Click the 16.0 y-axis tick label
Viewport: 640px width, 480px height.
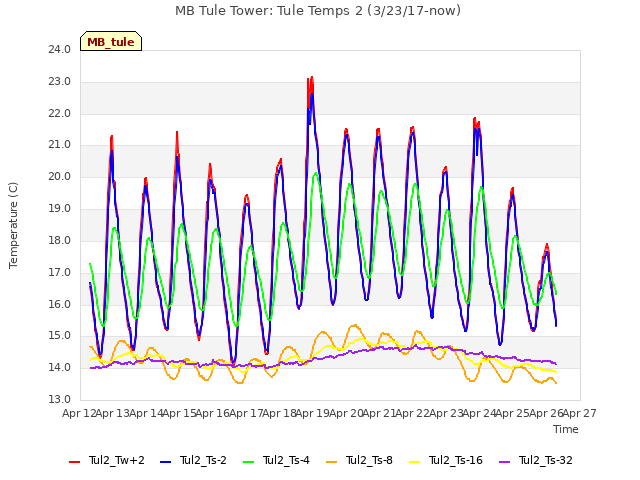[x=60, y=304]
